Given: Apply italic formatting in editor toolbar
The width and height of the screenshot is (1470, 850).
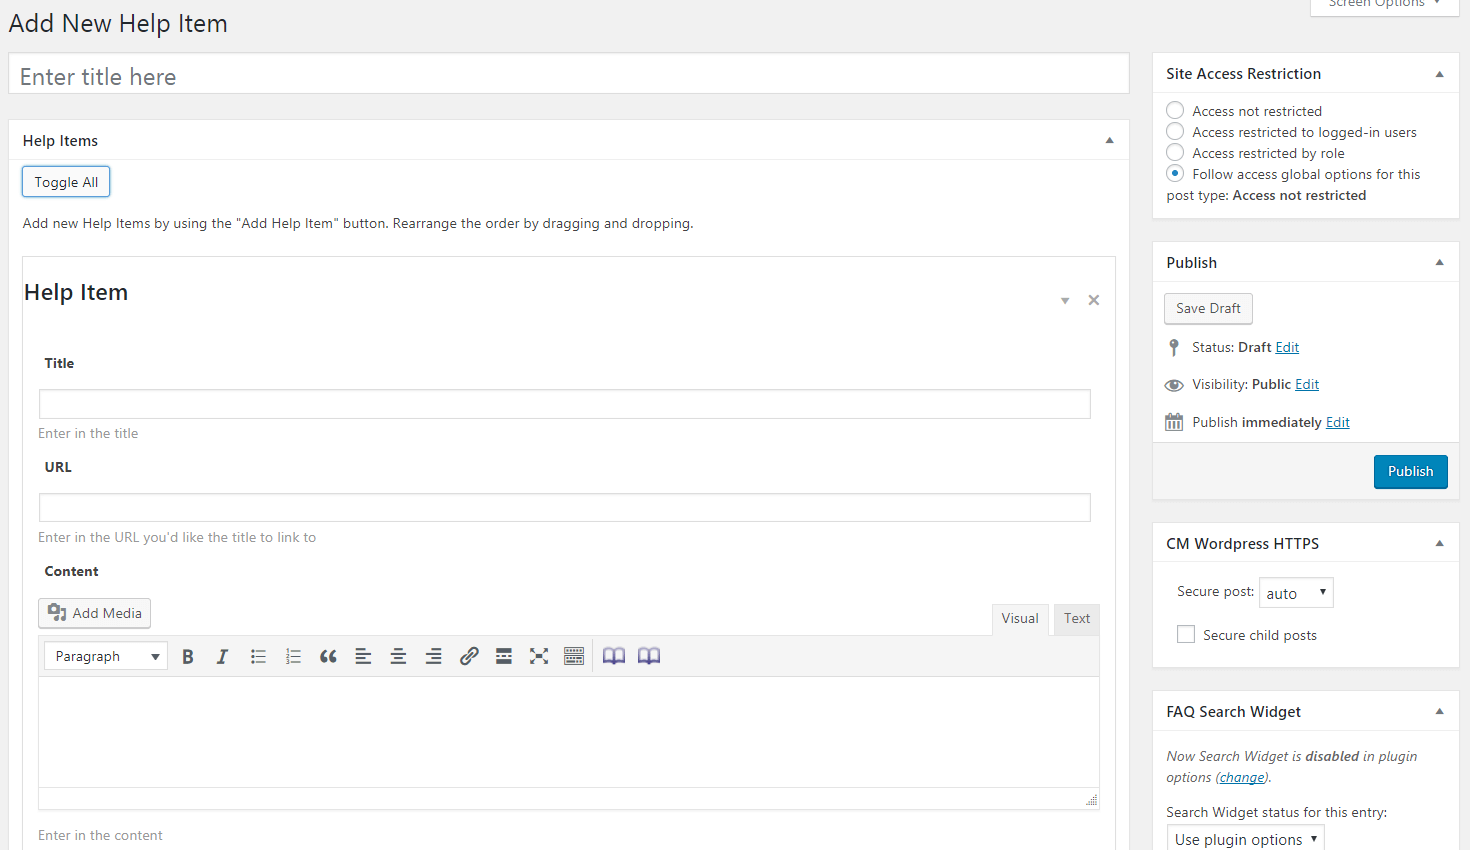Looking at the screenshot, I should 222,657.
